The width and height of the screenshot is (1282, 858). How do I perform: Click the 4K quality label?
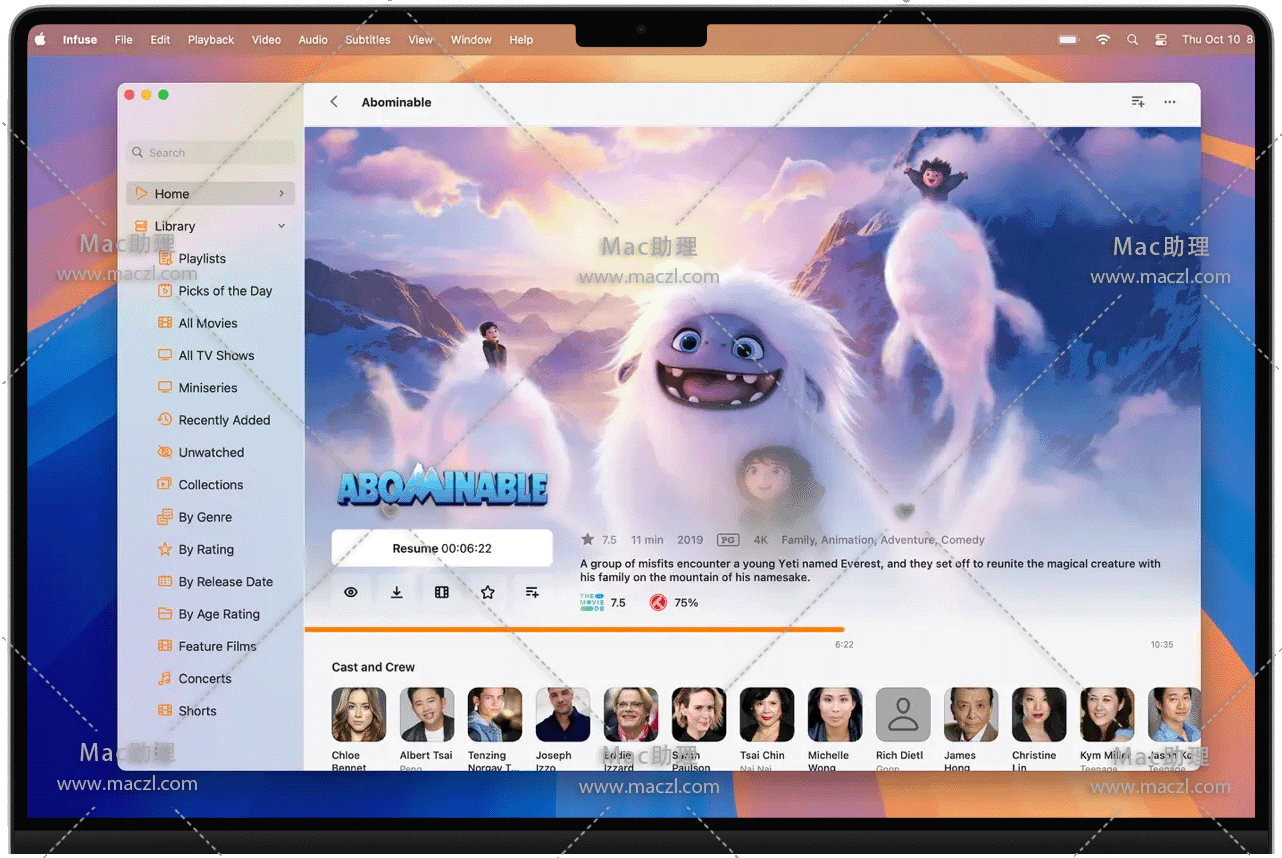pos(761,540)
